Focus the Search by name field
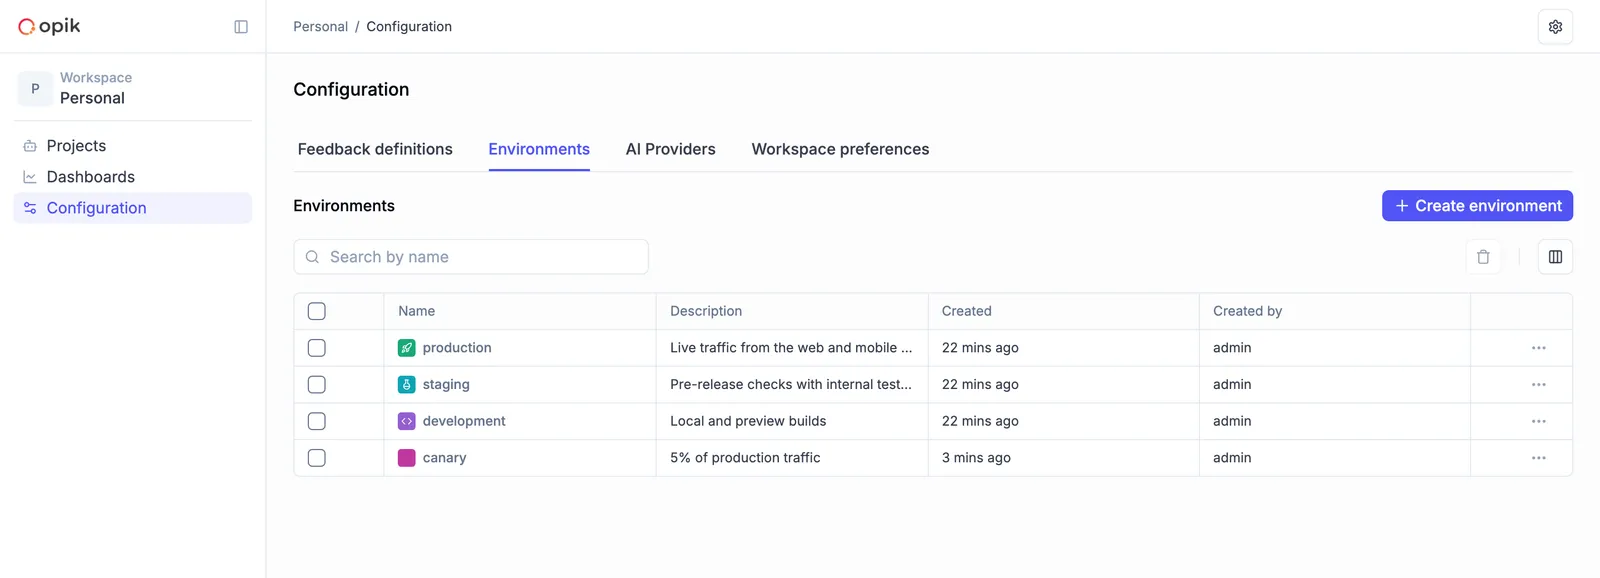The height and width of the screenshot is (578, 1600). 471,257
